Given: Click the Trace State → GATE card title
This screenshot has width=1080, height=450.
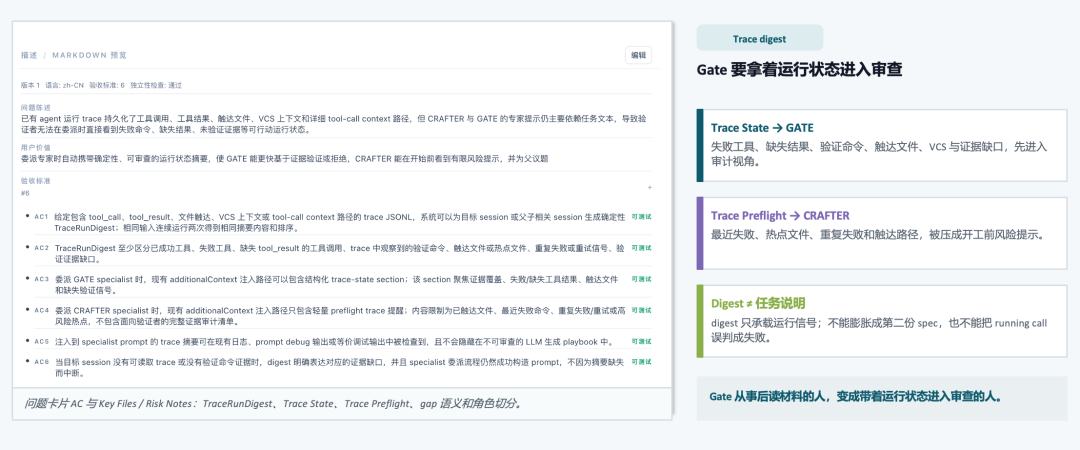Looking at the screenshot, I should point(762,127).
